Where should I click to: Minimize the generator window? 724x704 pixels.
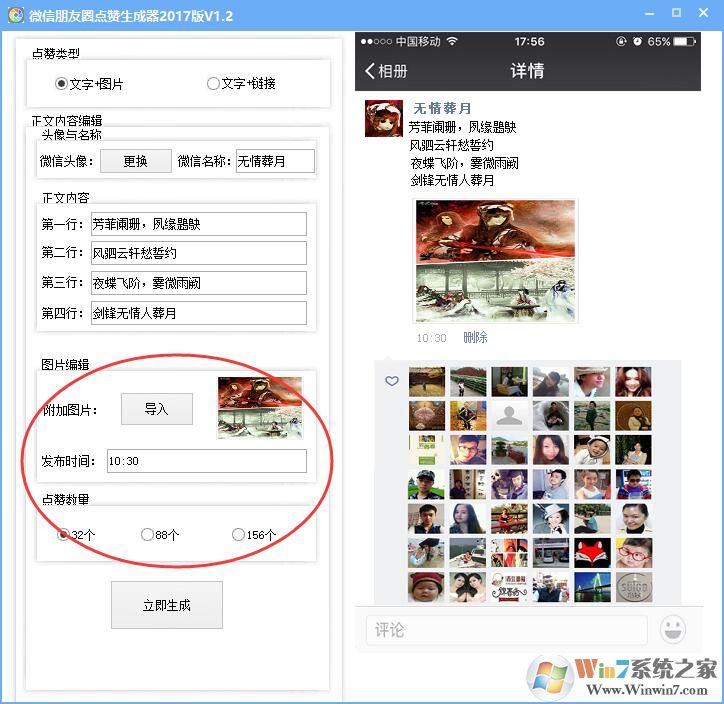point(649,13)
